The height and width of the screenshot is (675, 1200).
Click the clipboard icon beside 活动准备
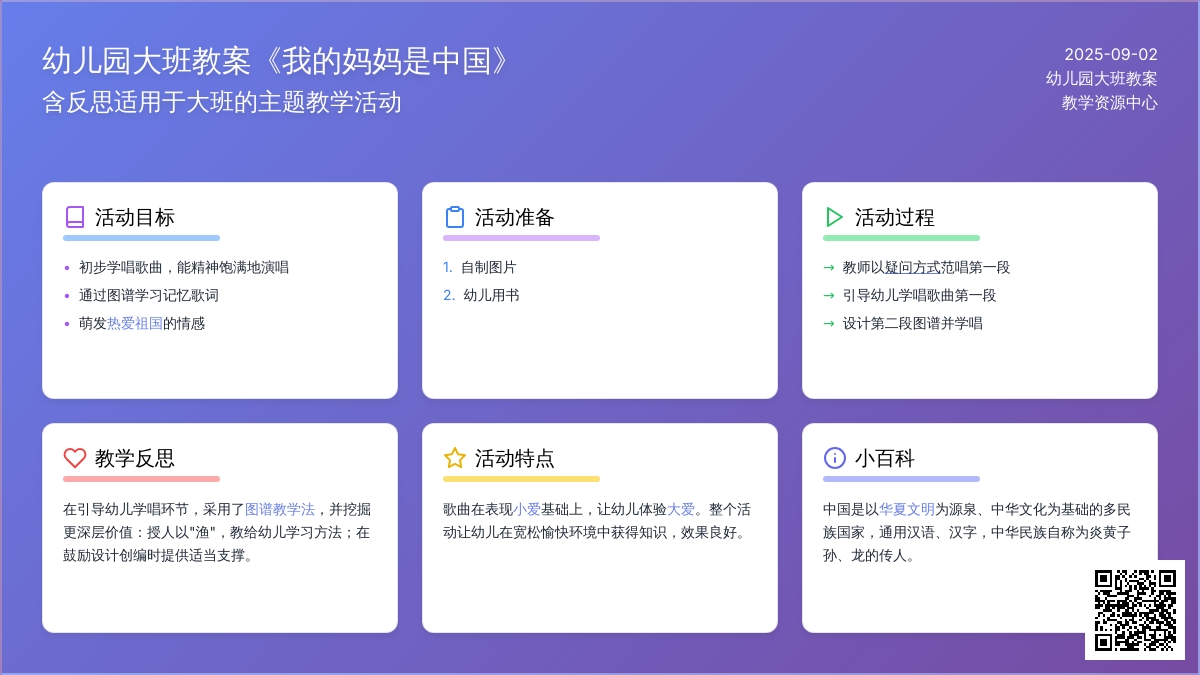[x=455, y=217]
